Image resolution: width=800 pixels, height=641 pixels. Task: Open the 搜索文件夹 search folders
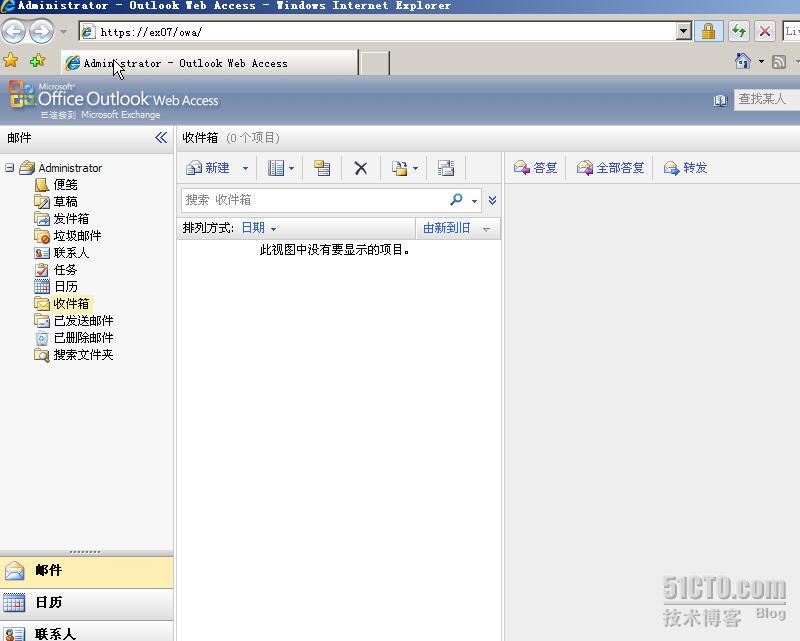[83, 354]
